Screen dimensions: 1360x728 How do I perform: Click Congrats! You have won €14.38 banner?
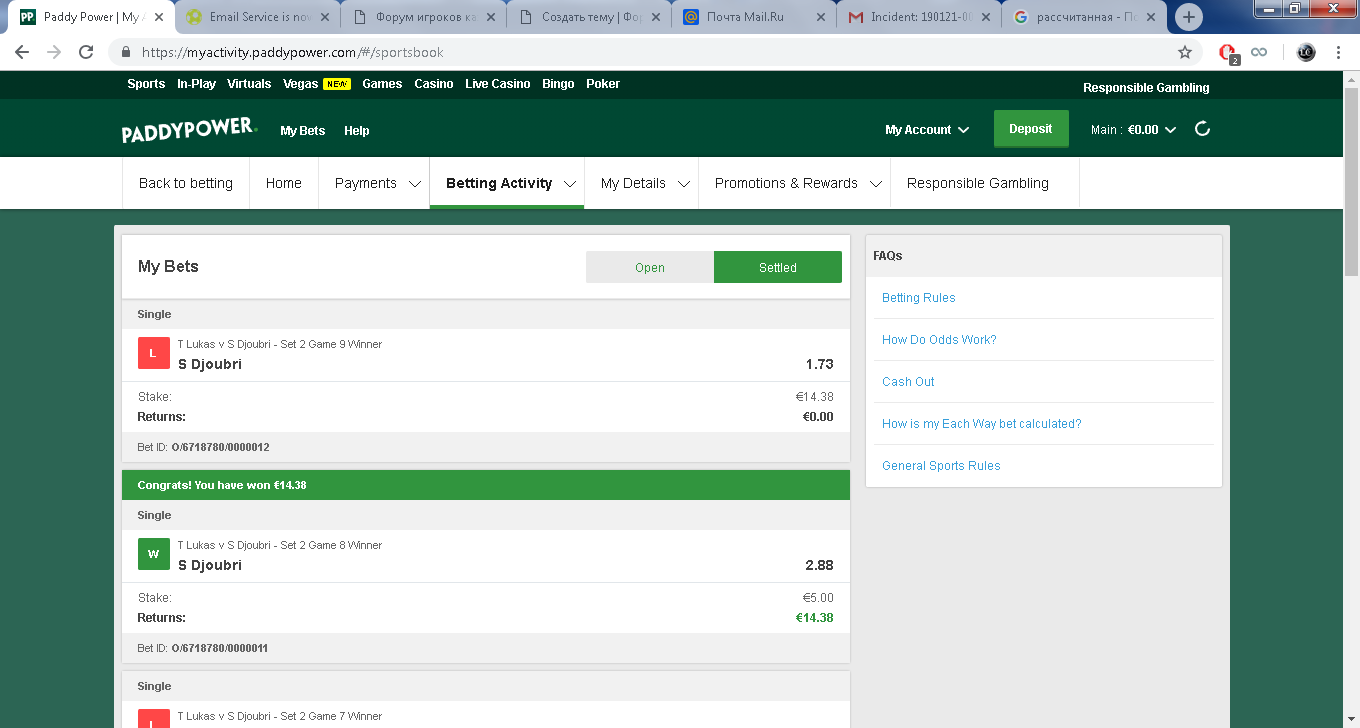[x=486, y=485]
